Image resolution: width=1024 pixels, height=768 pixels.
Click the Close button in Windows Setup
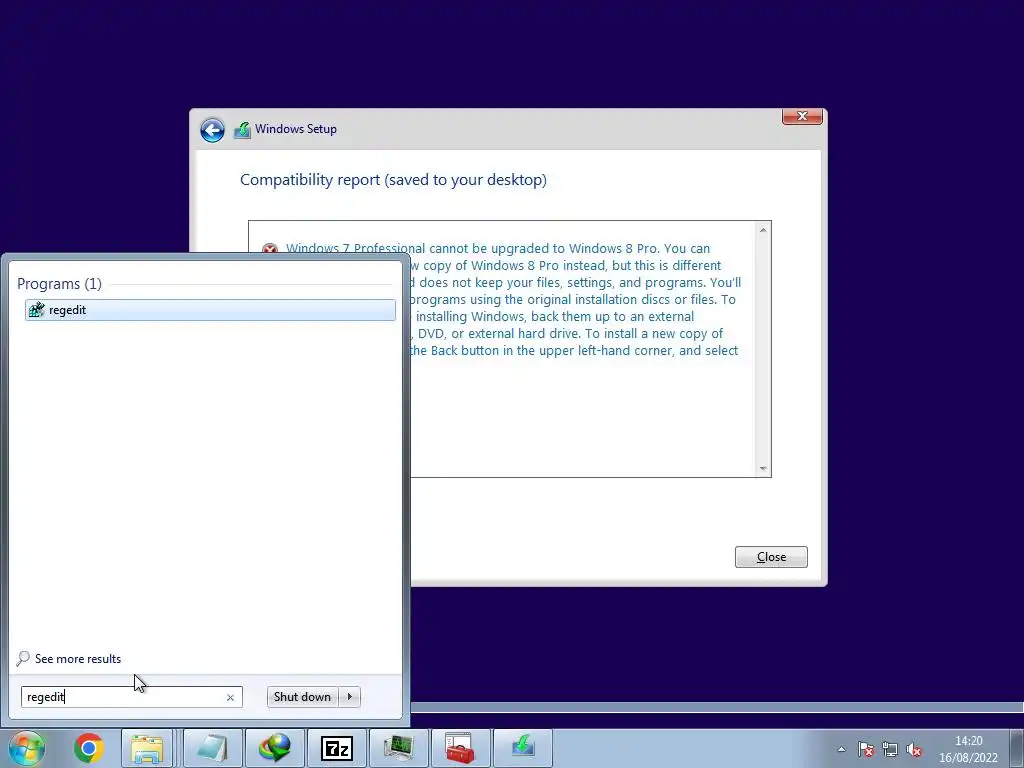click(771, 557)
